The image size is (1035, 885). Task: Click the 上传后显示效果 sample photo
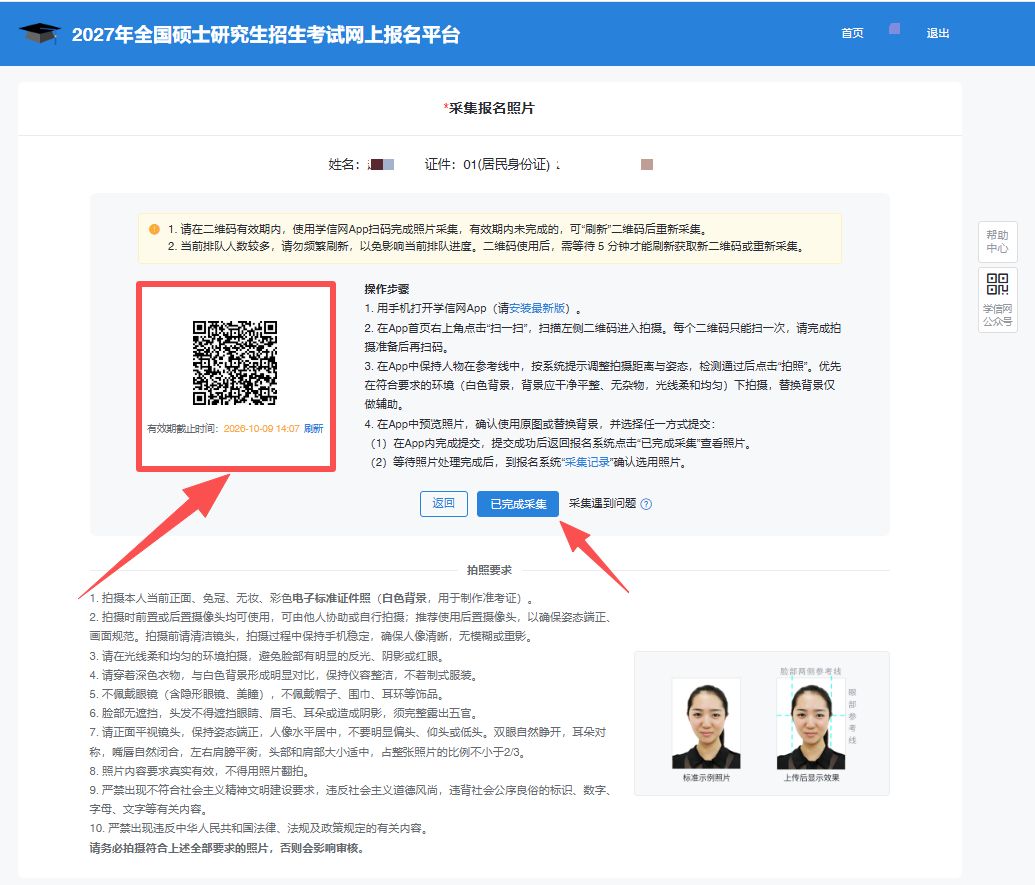811,723
